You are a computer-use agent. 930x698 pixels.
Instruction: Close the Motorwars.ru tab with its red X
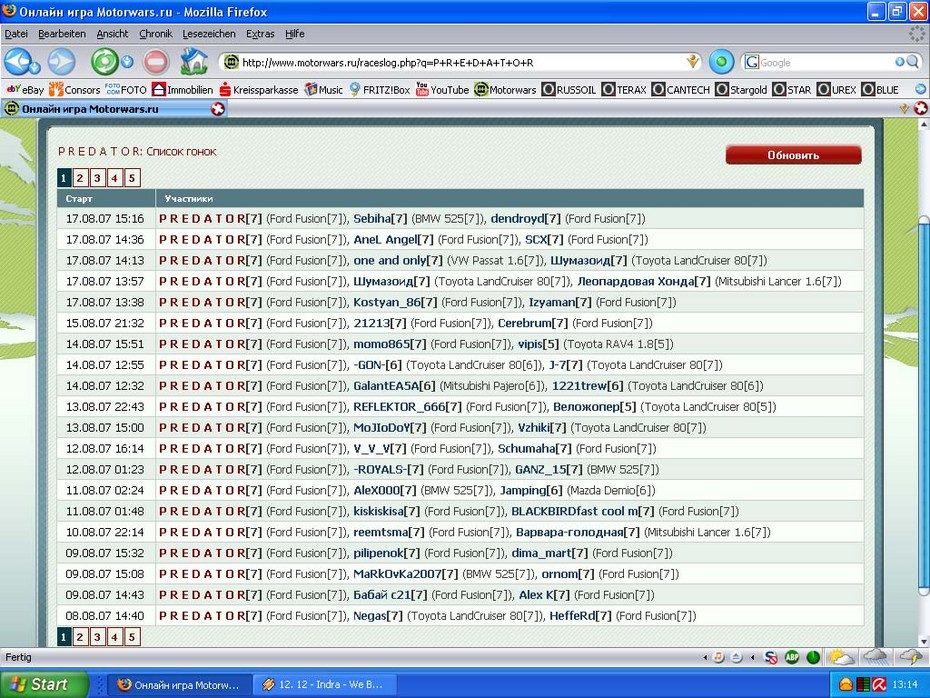[218, 109]
